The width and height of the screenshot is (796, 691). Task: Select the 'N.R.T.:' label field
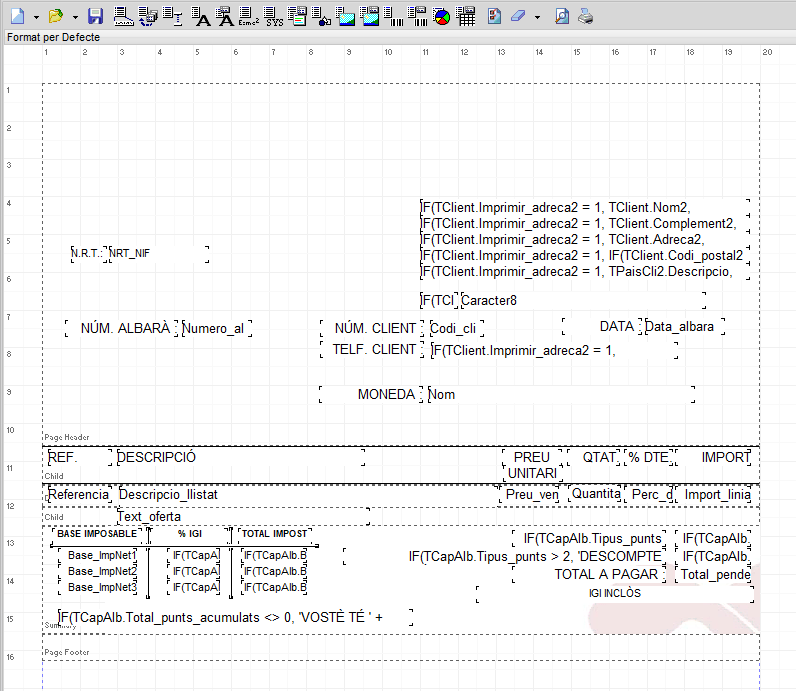point(89,253)
